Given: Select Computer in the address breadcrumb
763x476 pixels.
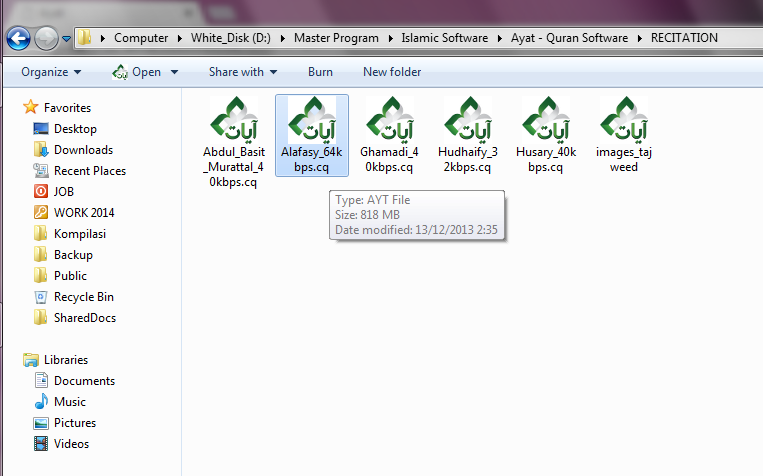Looking at the screenshot, I should (141, 38).
